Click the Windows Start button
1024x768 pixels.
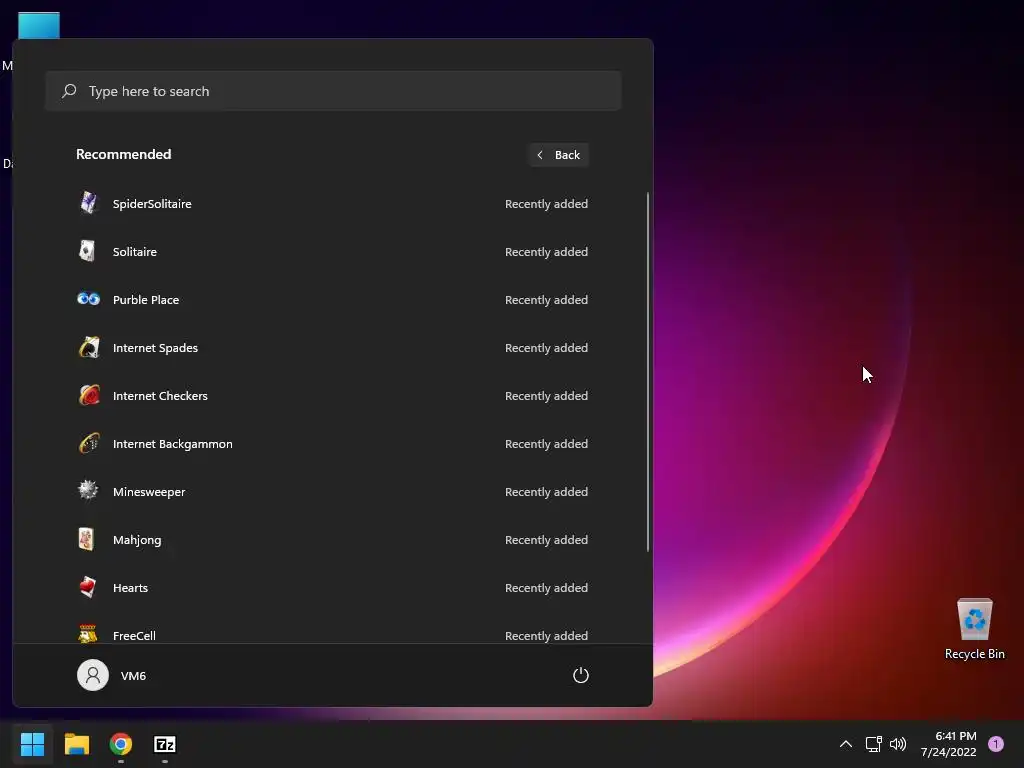pos(32,744)
